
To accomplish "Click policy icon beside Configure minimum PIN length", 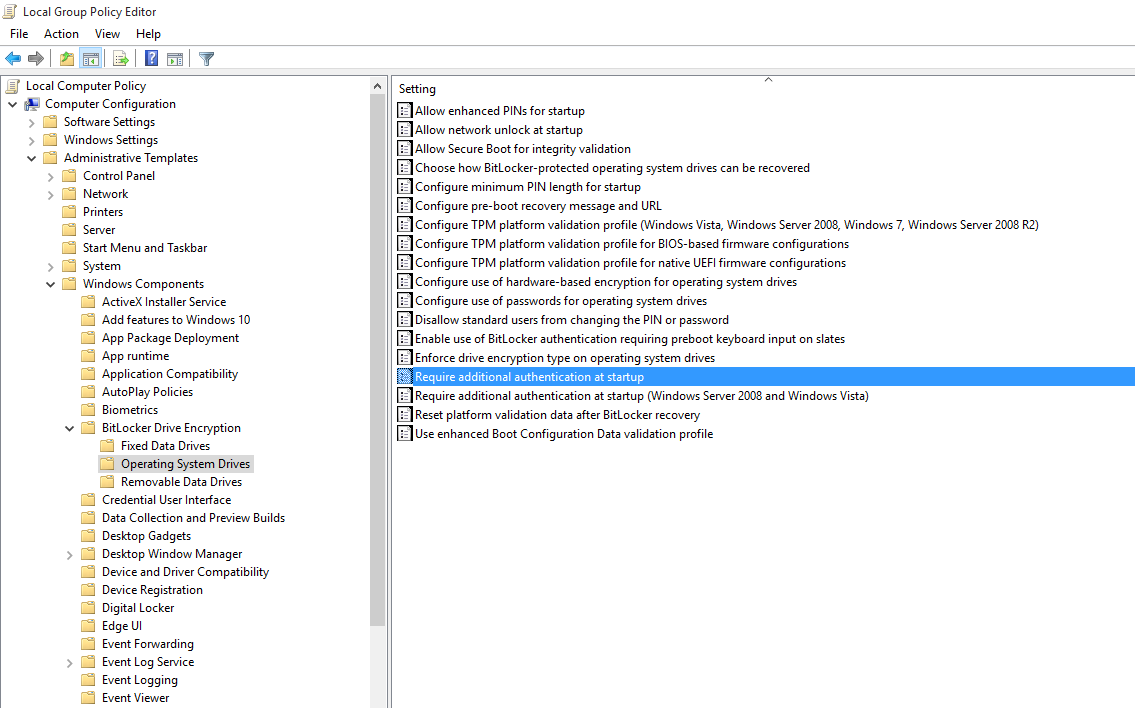I will (x=405, y=187).
